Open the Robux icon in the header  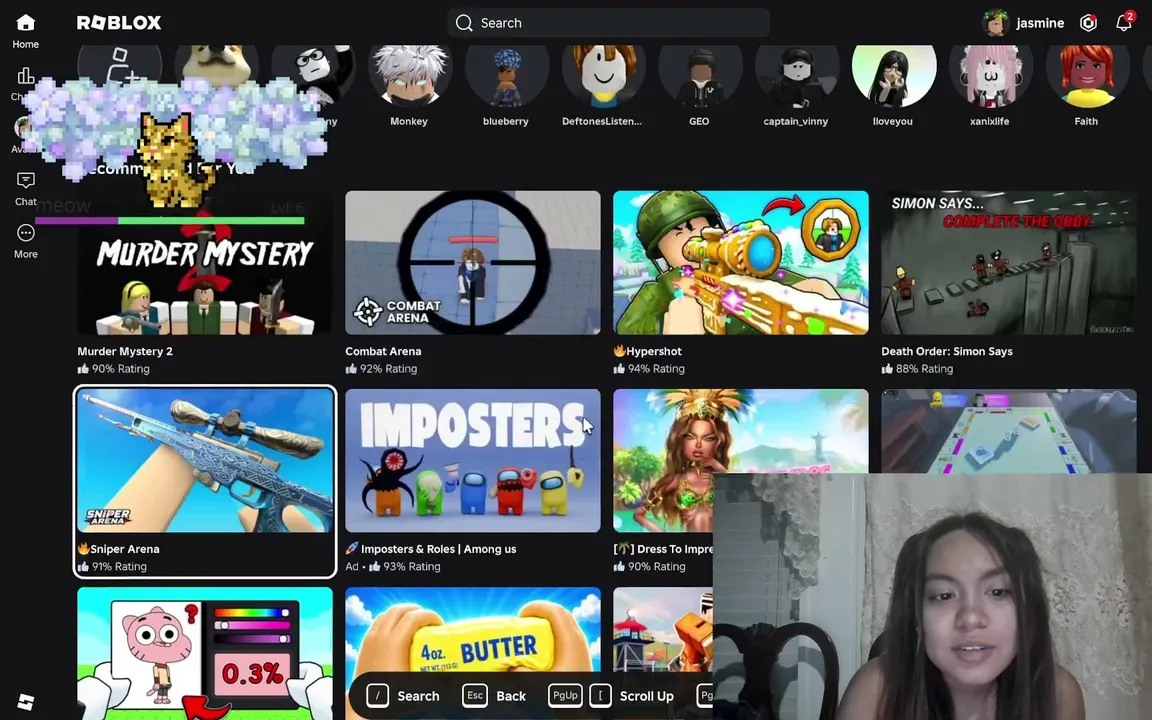(x=1088, y=23)
